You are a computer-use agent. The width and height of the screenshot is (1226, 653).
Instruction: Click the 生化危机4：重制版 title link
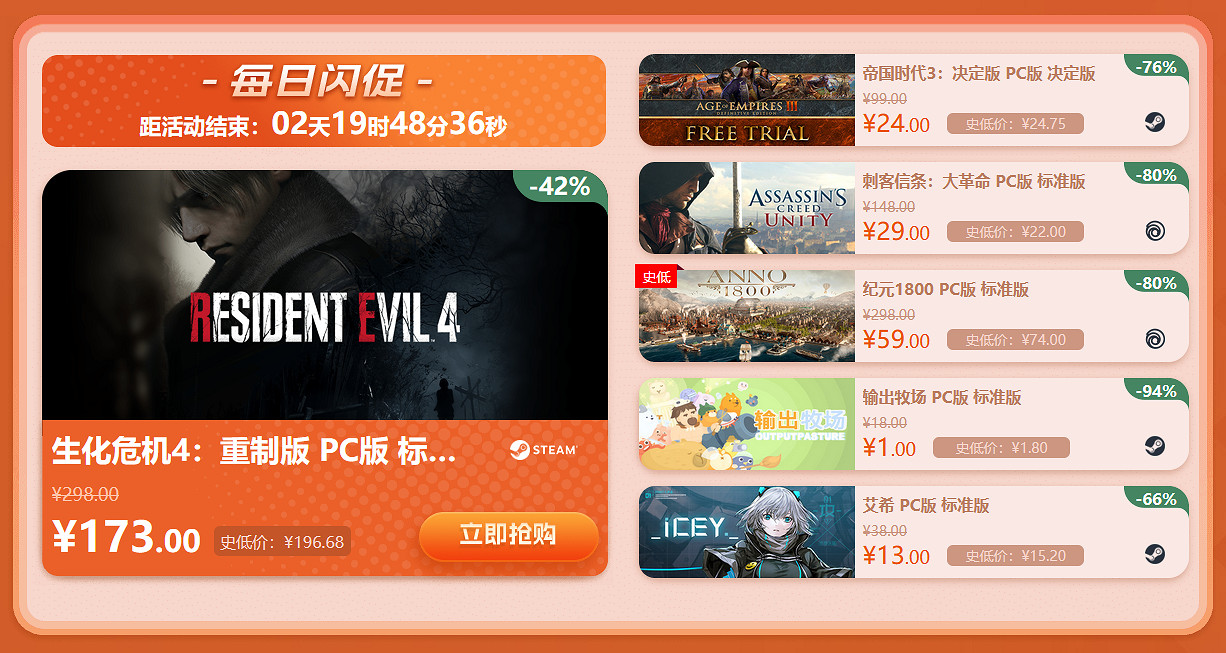click(x=254, y=451)
